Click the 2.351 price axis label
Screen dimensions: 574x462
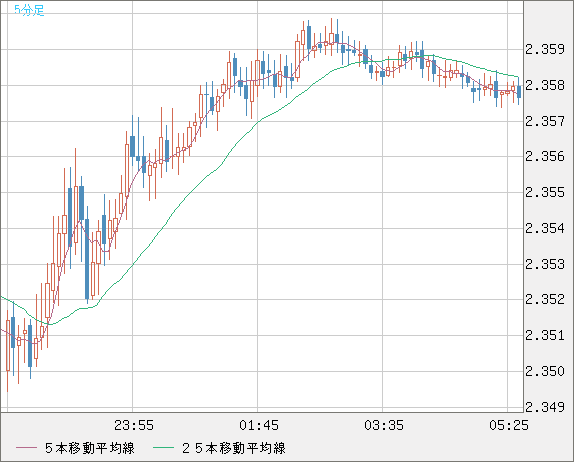pyautogui.click(x=545, y=335)
